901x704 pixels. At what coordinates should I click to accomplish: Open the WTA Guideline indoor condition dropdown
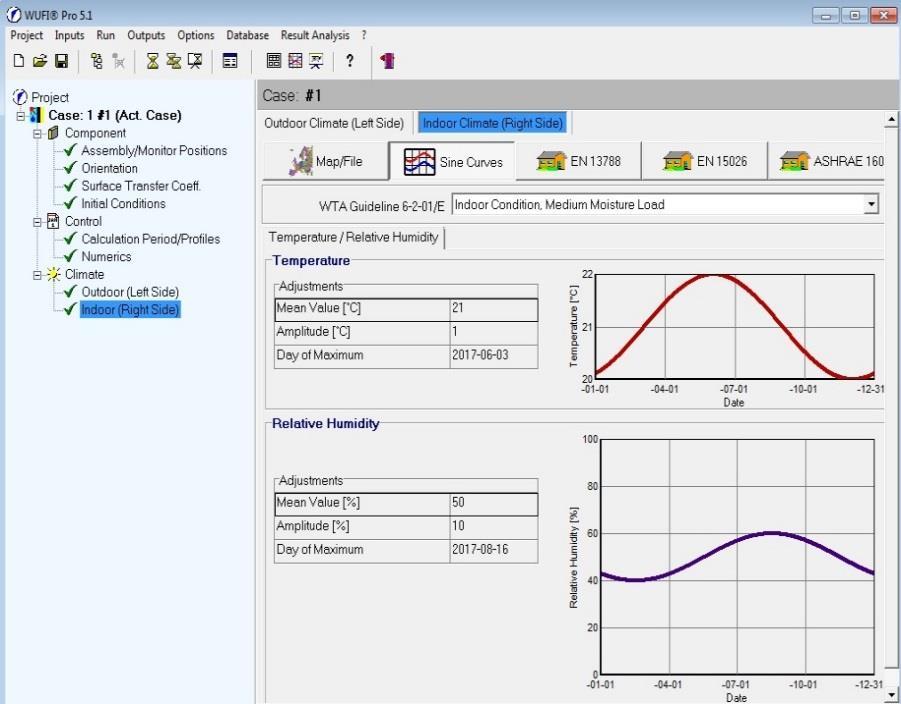point(871,204)
